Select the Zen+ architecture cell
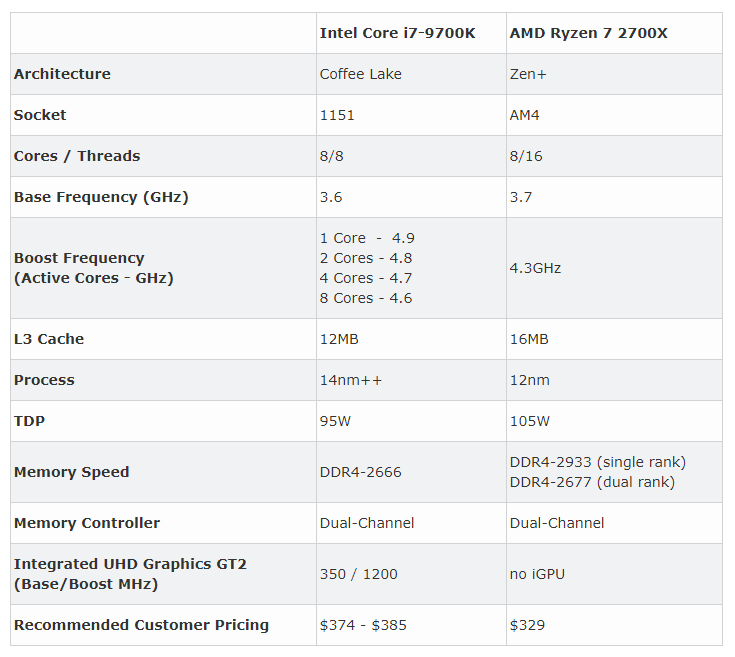 [529, 74]
